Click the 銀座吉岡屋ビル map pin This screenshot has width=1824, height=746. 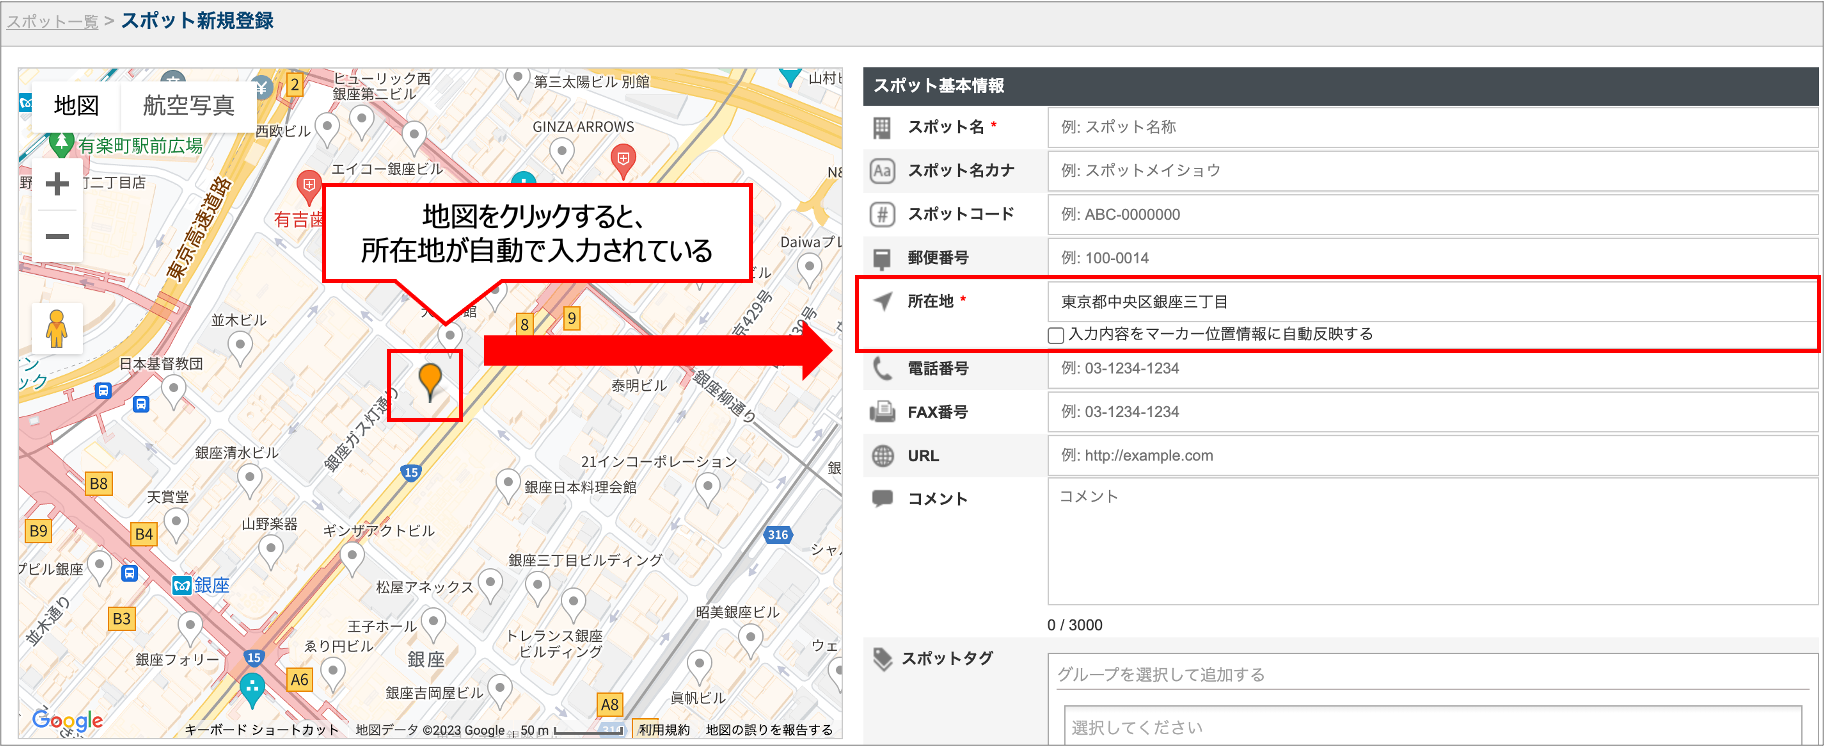pyautogui.click(x=500, y=690)
